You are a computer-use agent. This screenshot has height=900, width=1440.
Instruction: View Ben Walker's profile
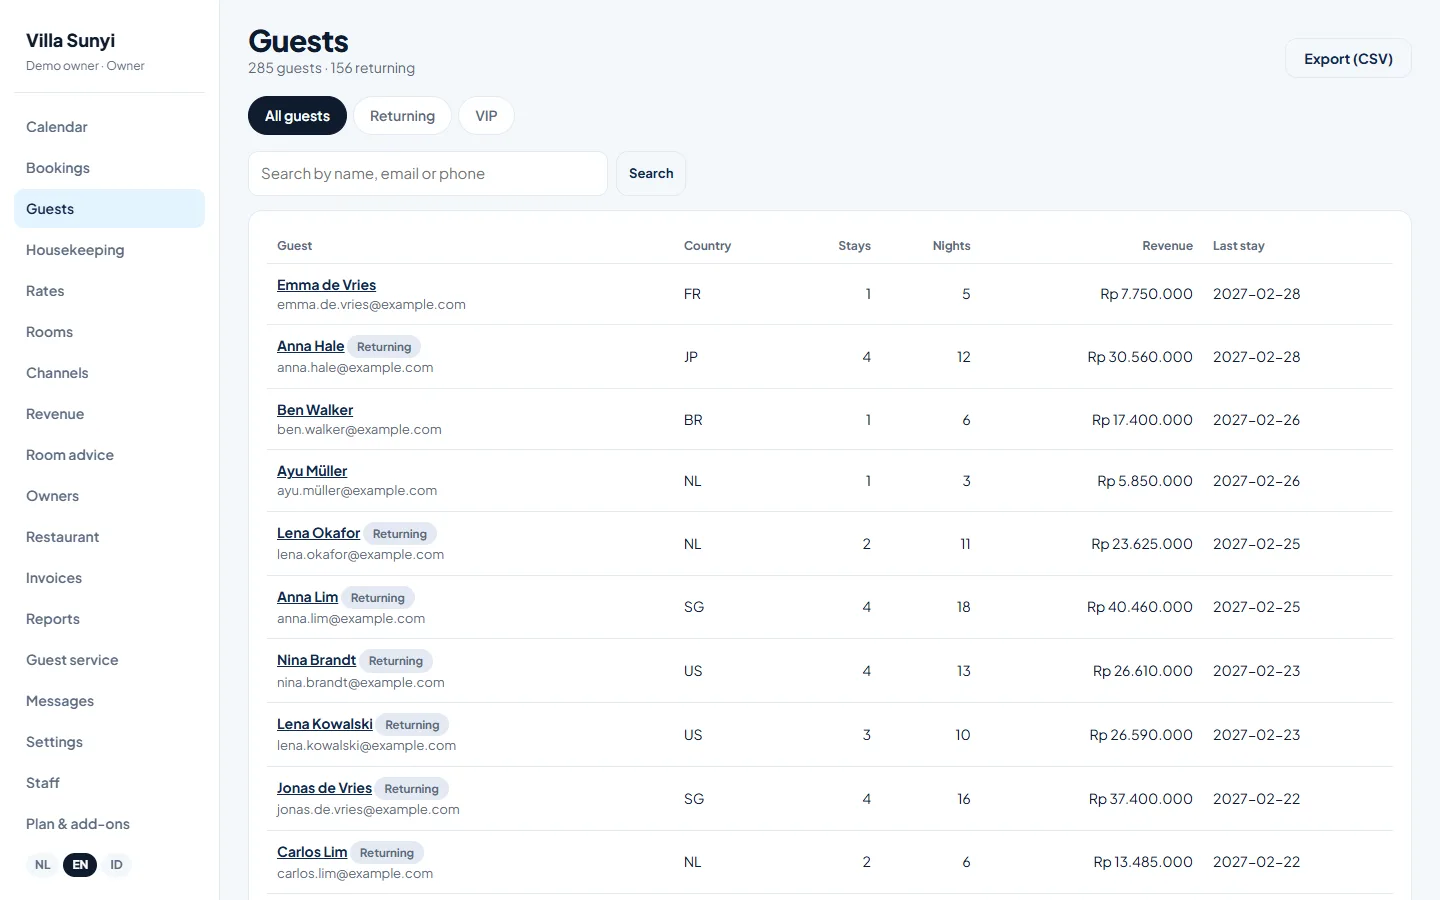coord(315,410)
